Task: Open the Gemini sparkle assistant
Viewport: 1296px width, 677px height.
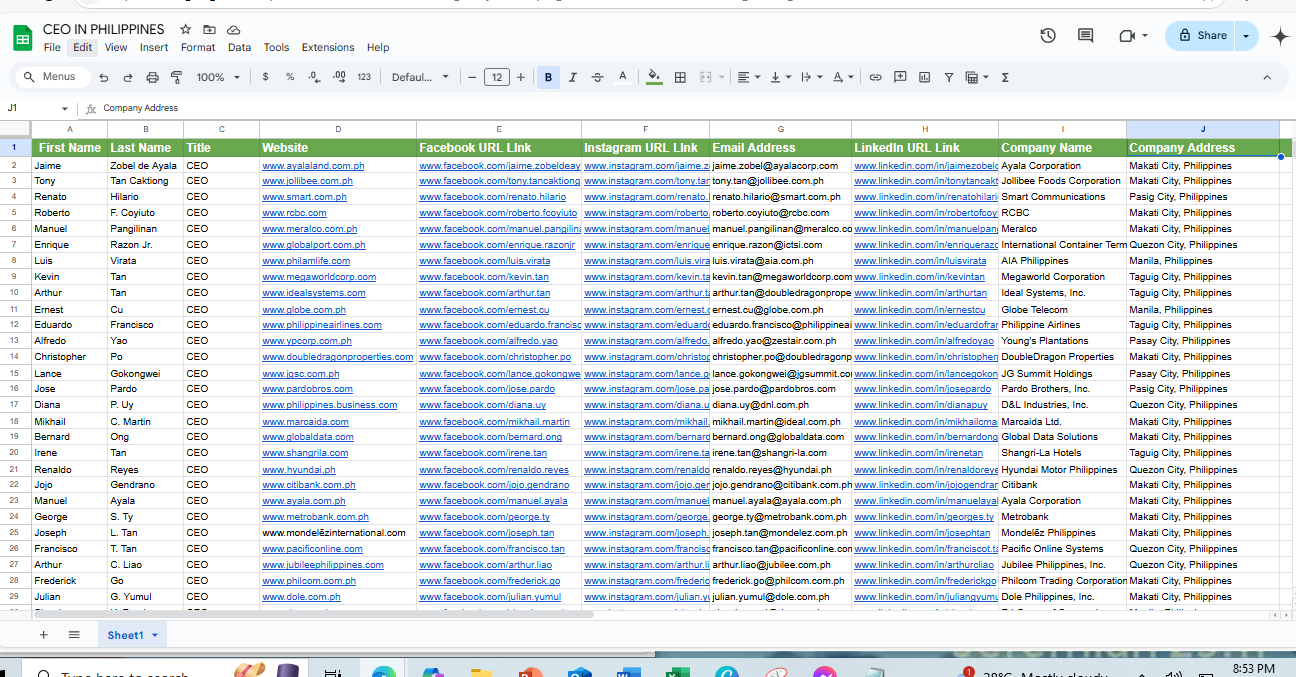Action: (1279, 36)
